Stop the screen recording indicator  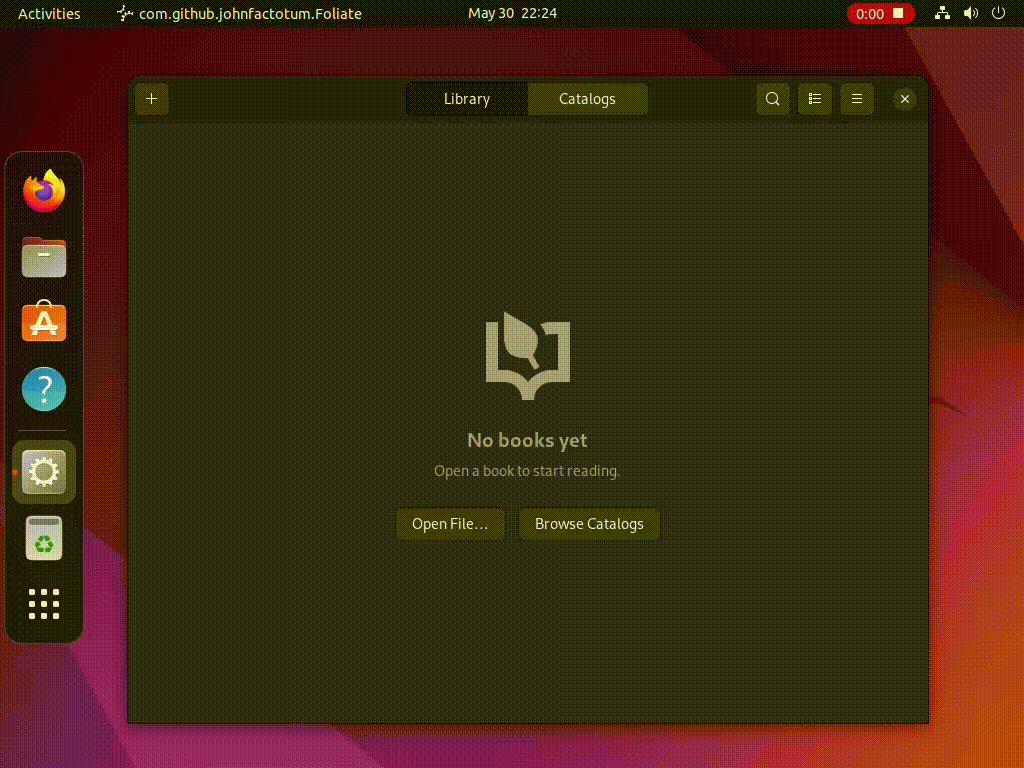point(880,14)
